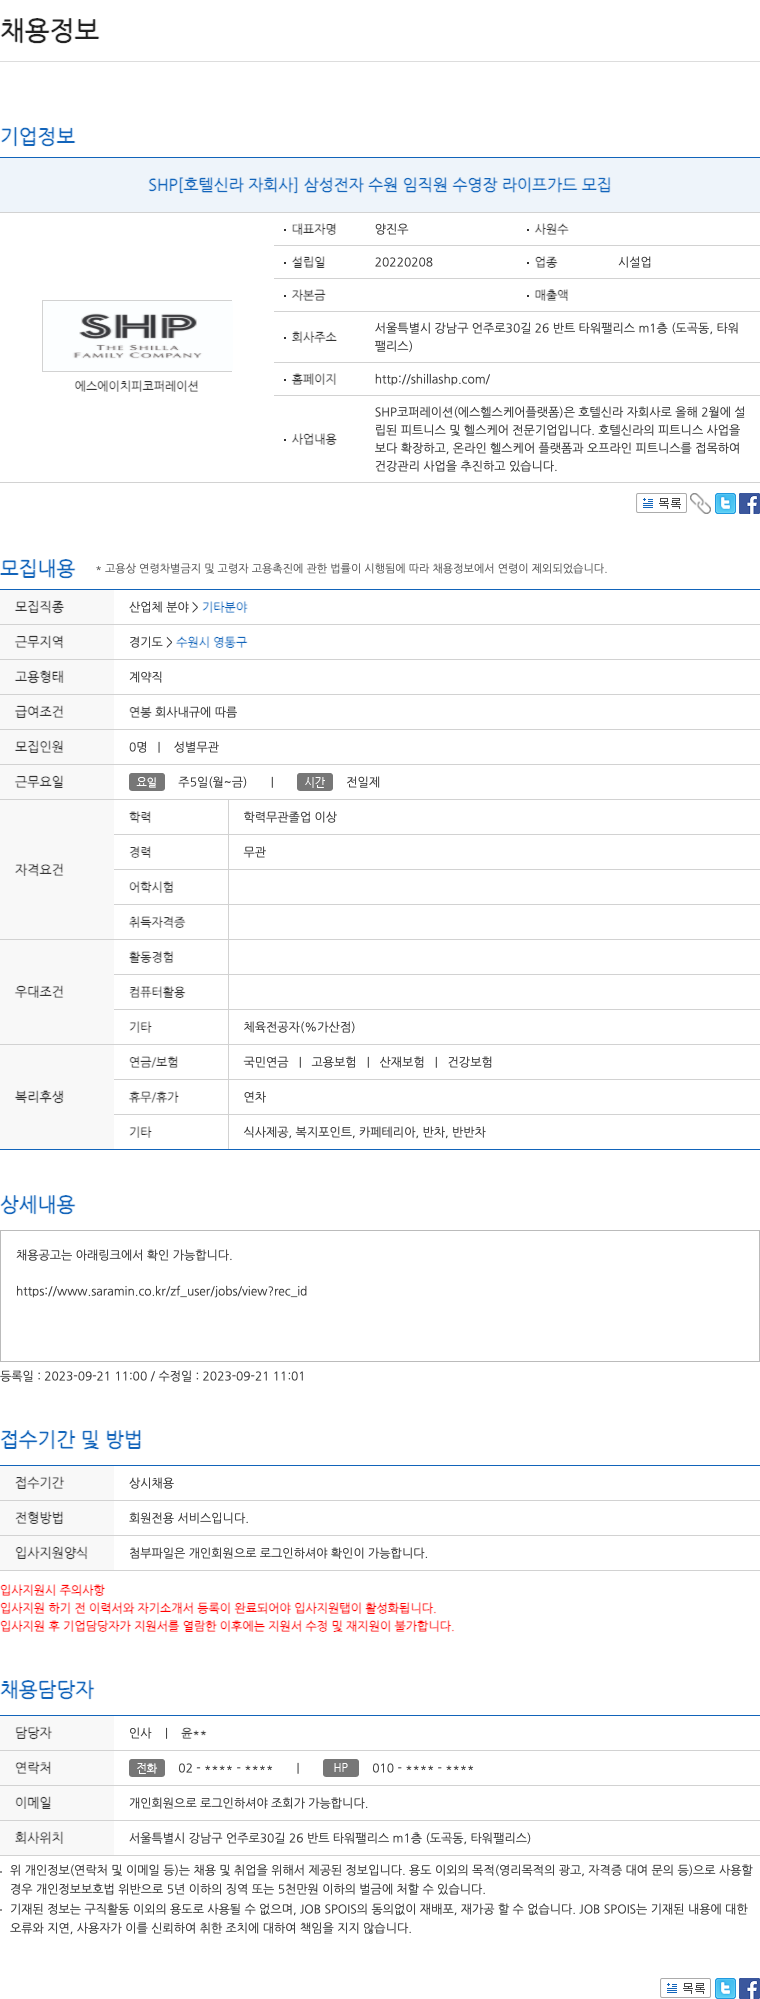This screenshot has width=760, height=1999.
Task: Click the HP badge in the 연락처 row
Action: point(341,1768)
